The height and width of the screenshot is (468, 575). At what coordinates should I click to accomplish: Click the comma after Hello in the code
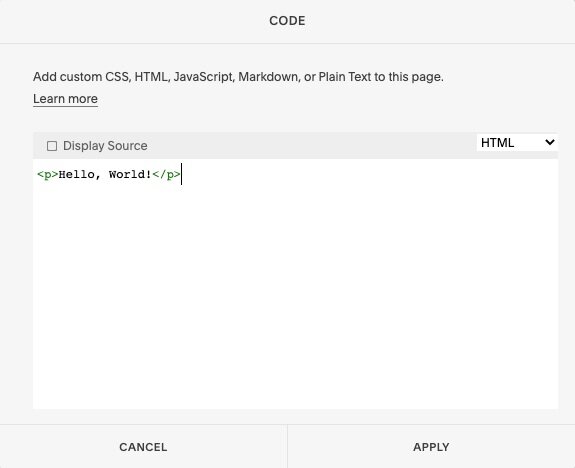coord(98,178)
